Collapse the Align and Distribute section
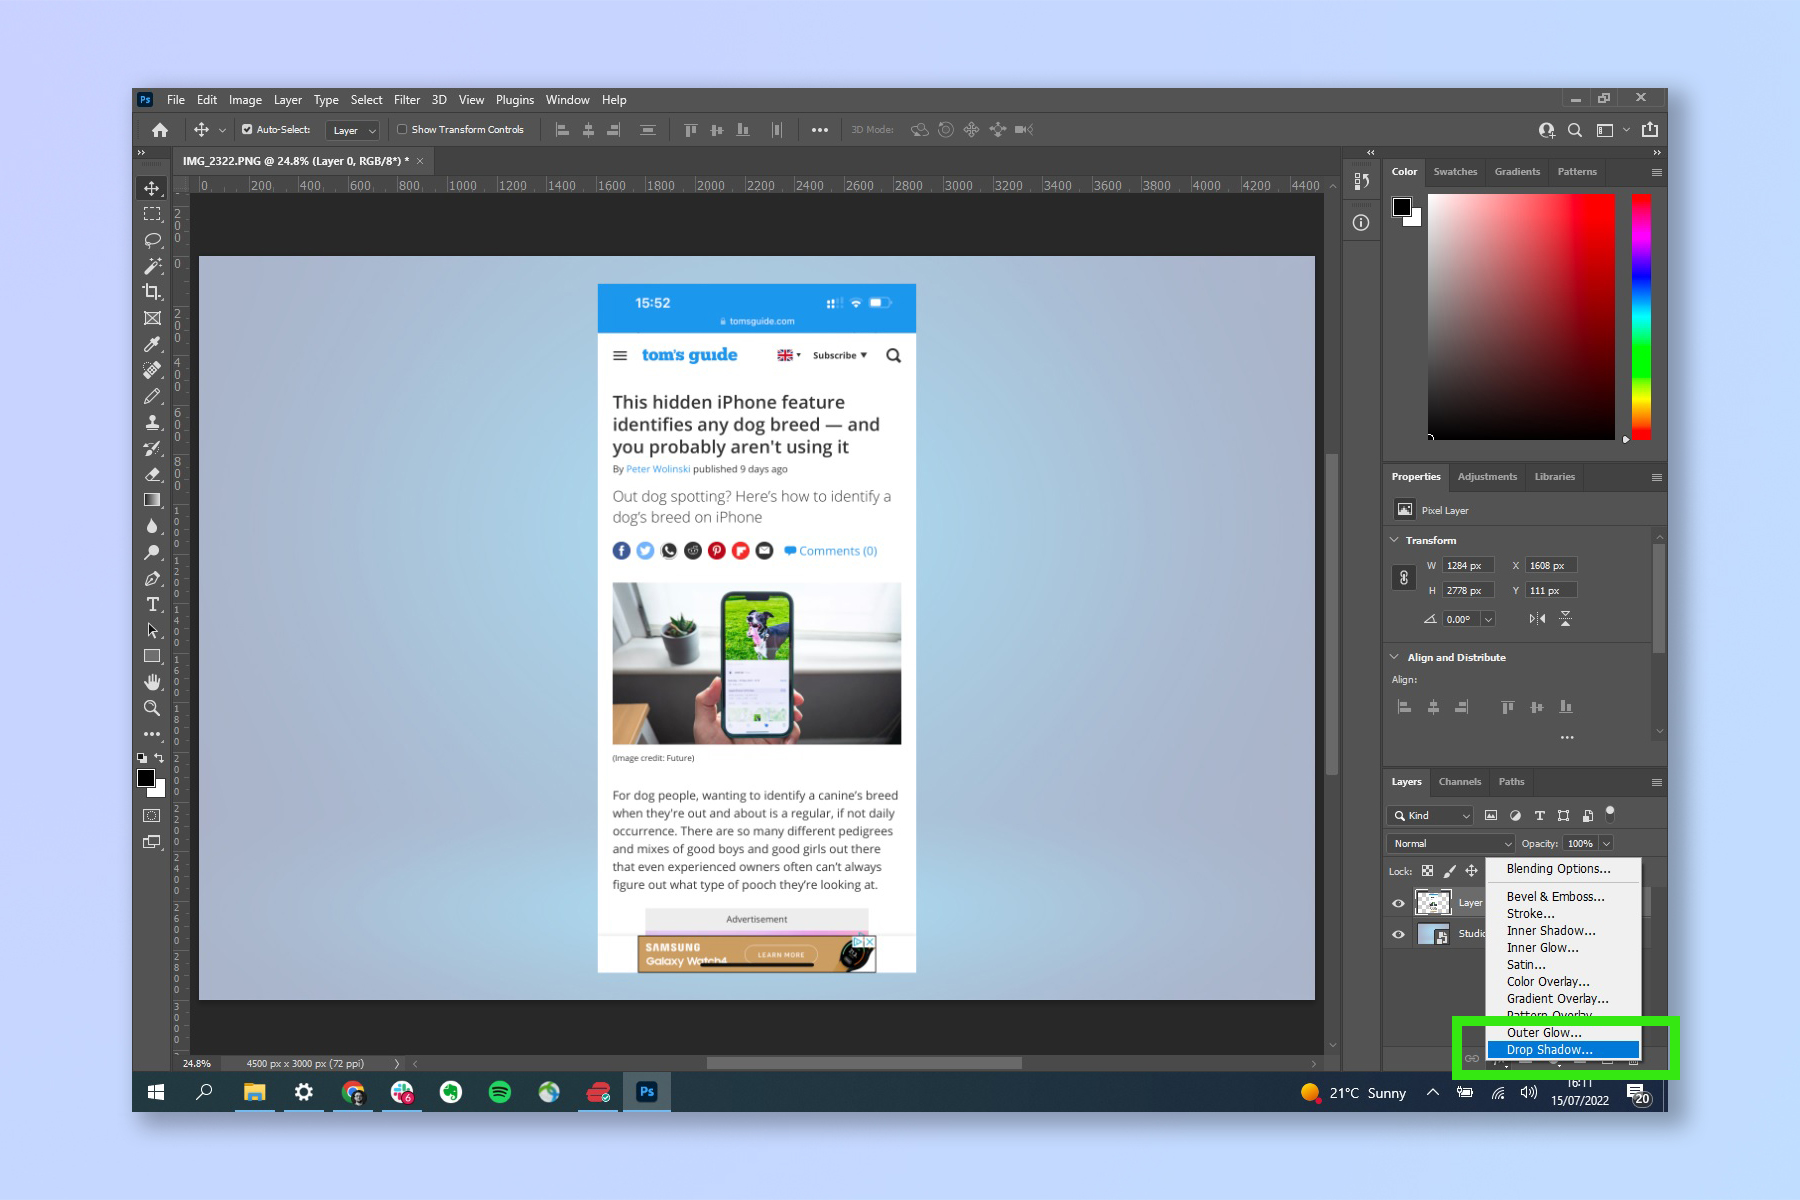The height and width of the screenshot is (1200, 1800). [1395, 657]
